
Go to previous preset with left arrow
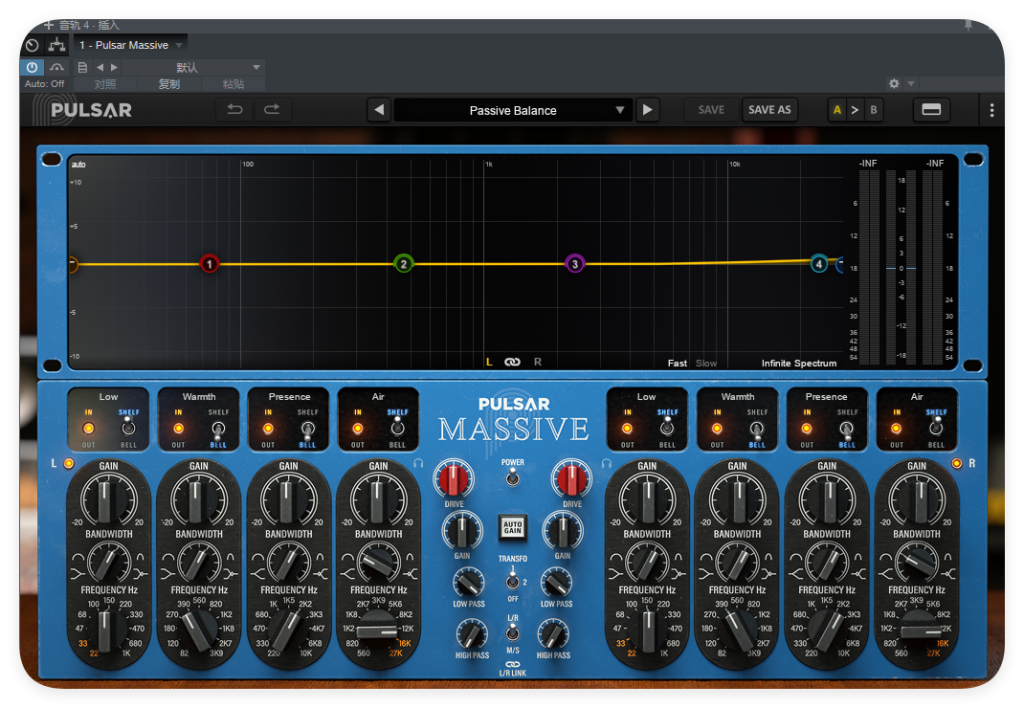tap(379, 110)
